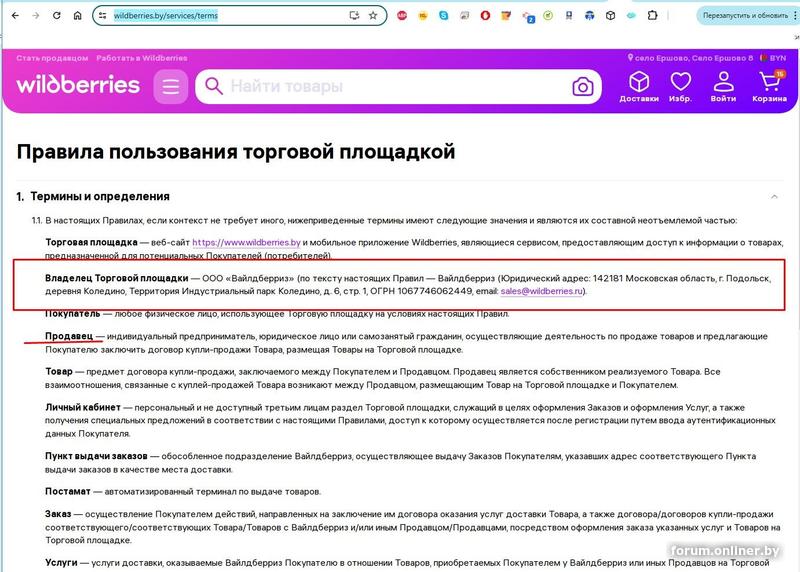
Task: Collapse the Термины и определения section chevron
Action: (774, 196)
